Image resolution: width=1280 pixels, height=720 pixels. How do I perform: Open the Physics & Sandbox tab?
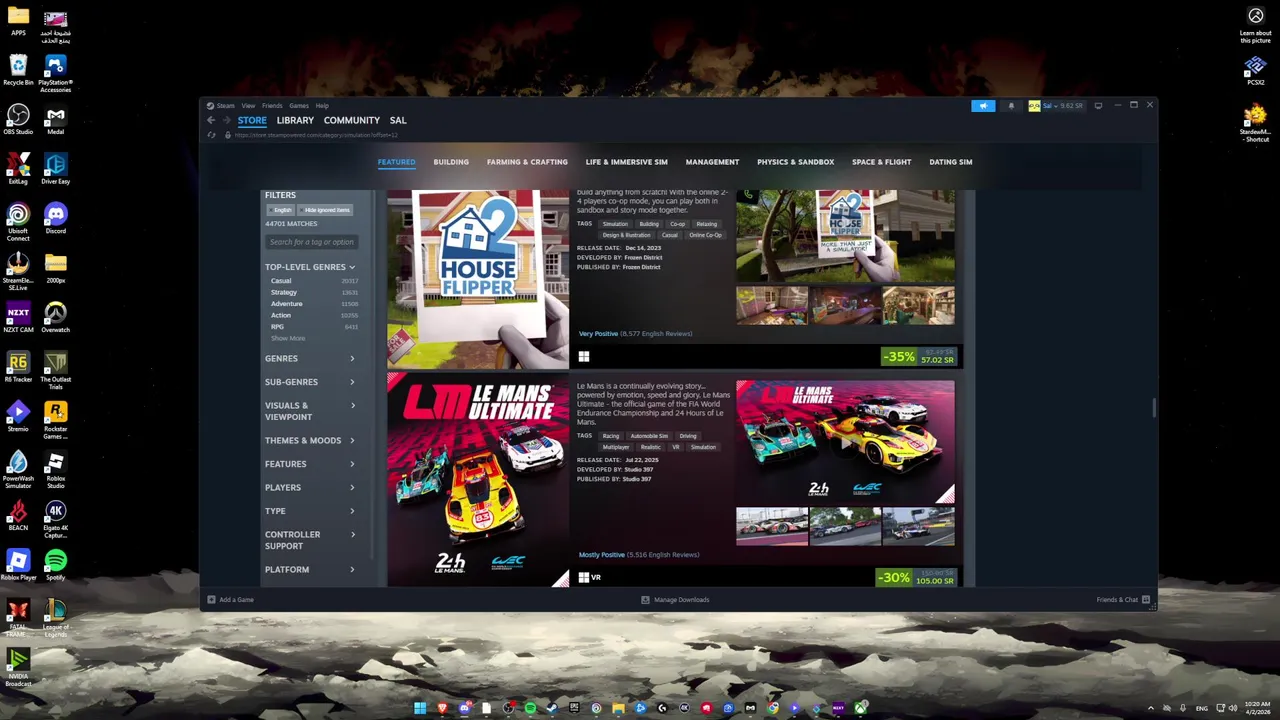[x=795, y=162]
